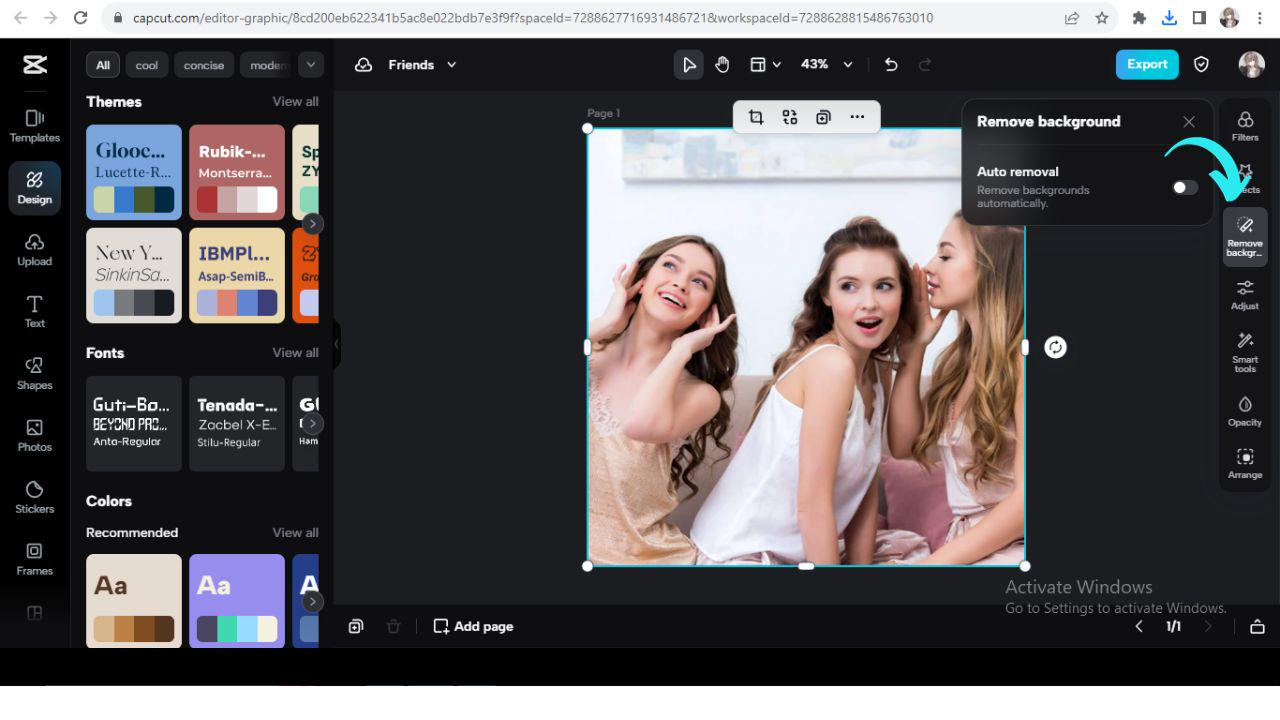Viewport: 1280px width, 720px height.
Task: Click the crop icon above the image
Action: coord(756,117)
